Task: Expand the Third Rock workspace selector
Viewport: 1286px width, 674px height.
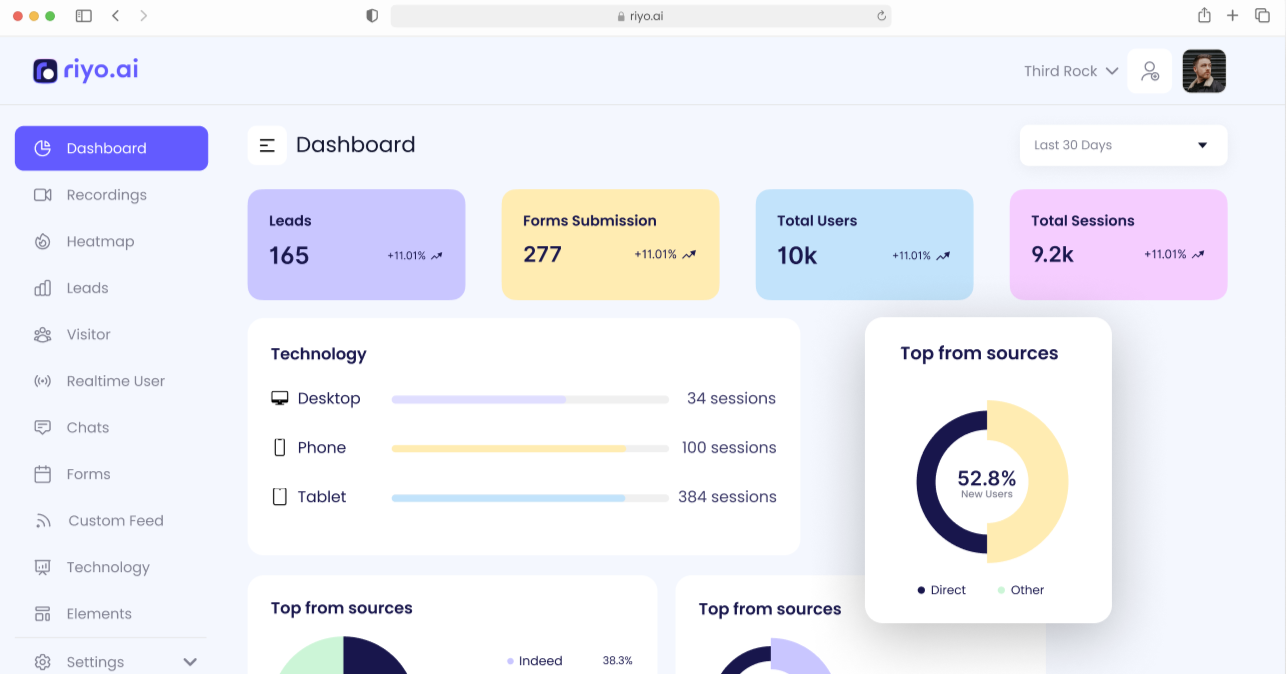Action: (x=1070, y=71)
